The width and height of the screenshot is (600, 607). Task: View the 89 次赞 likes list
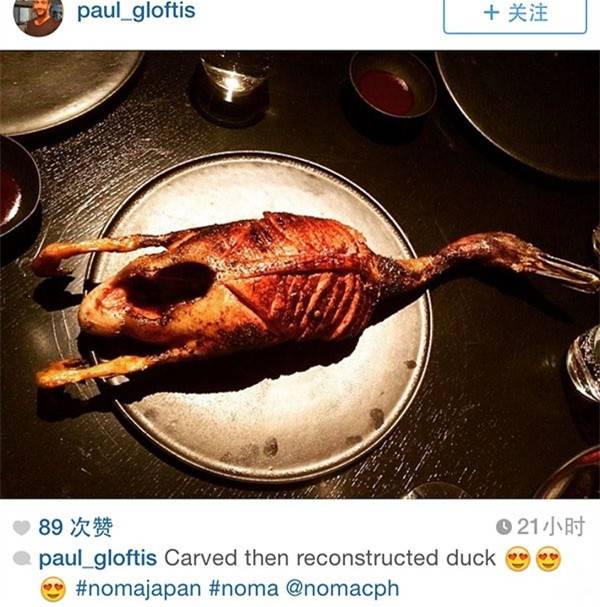75,527
